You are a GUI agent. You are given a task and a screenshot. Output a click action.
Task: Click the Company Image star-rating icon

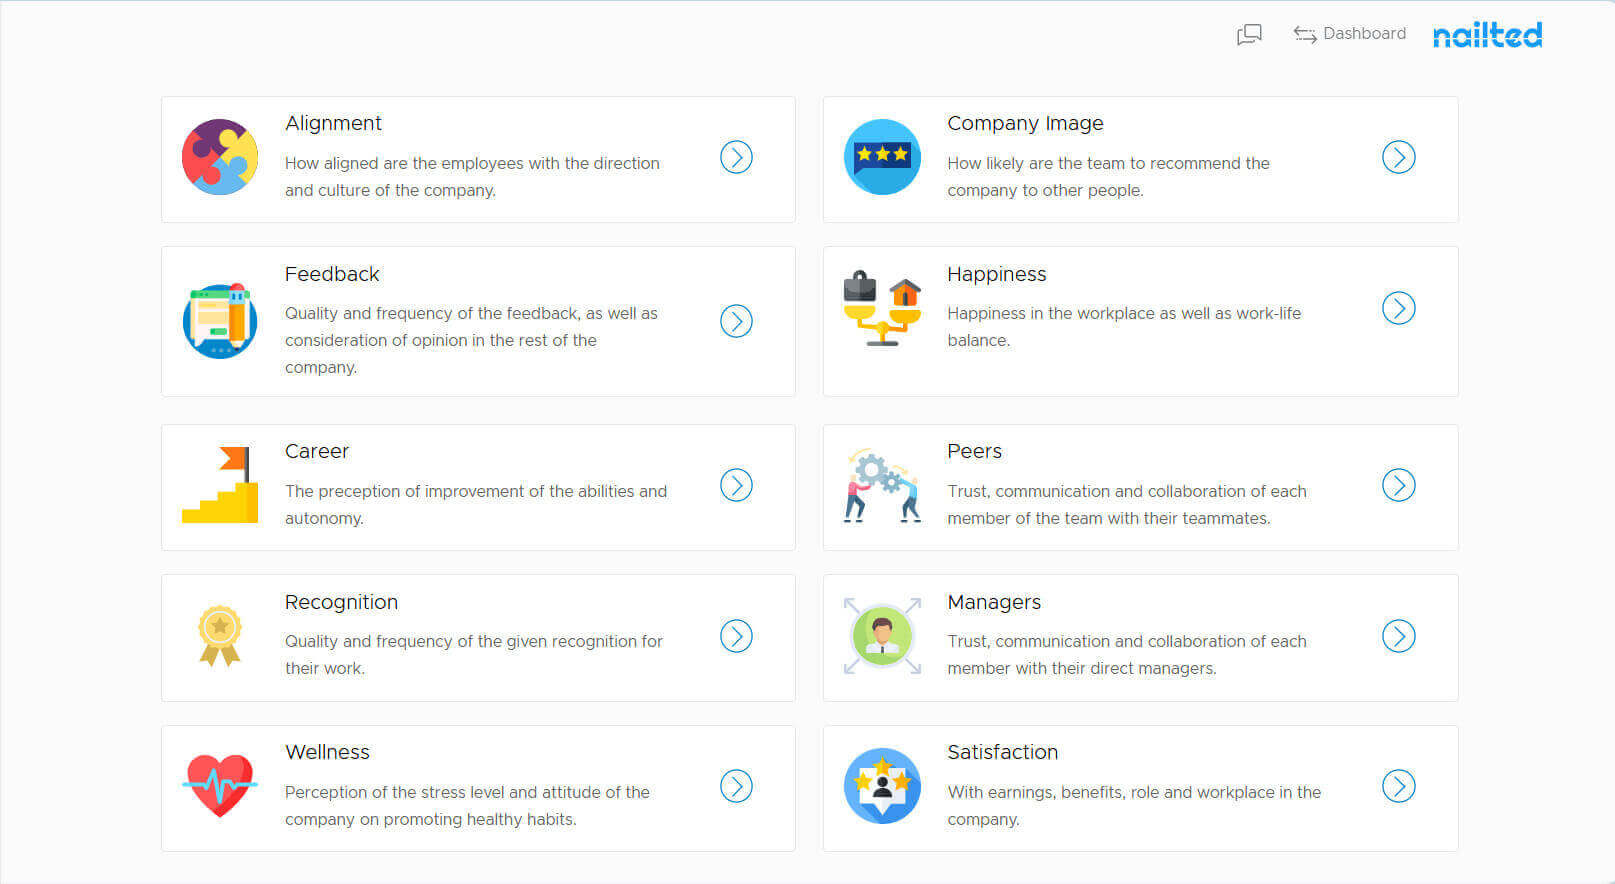882,157
